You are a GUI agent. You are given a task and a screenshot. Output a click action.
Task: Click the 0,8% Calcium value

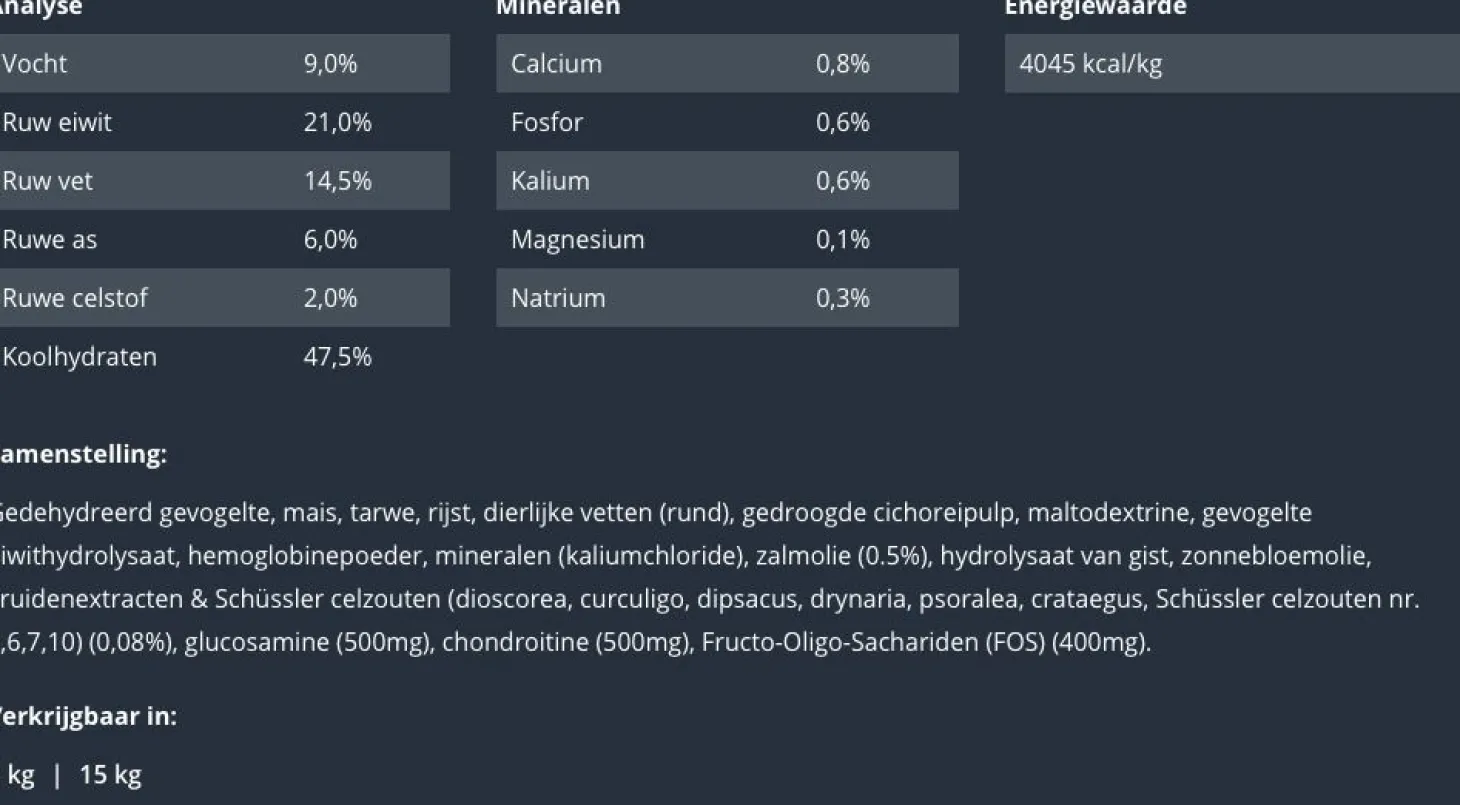tap(842, 64)
